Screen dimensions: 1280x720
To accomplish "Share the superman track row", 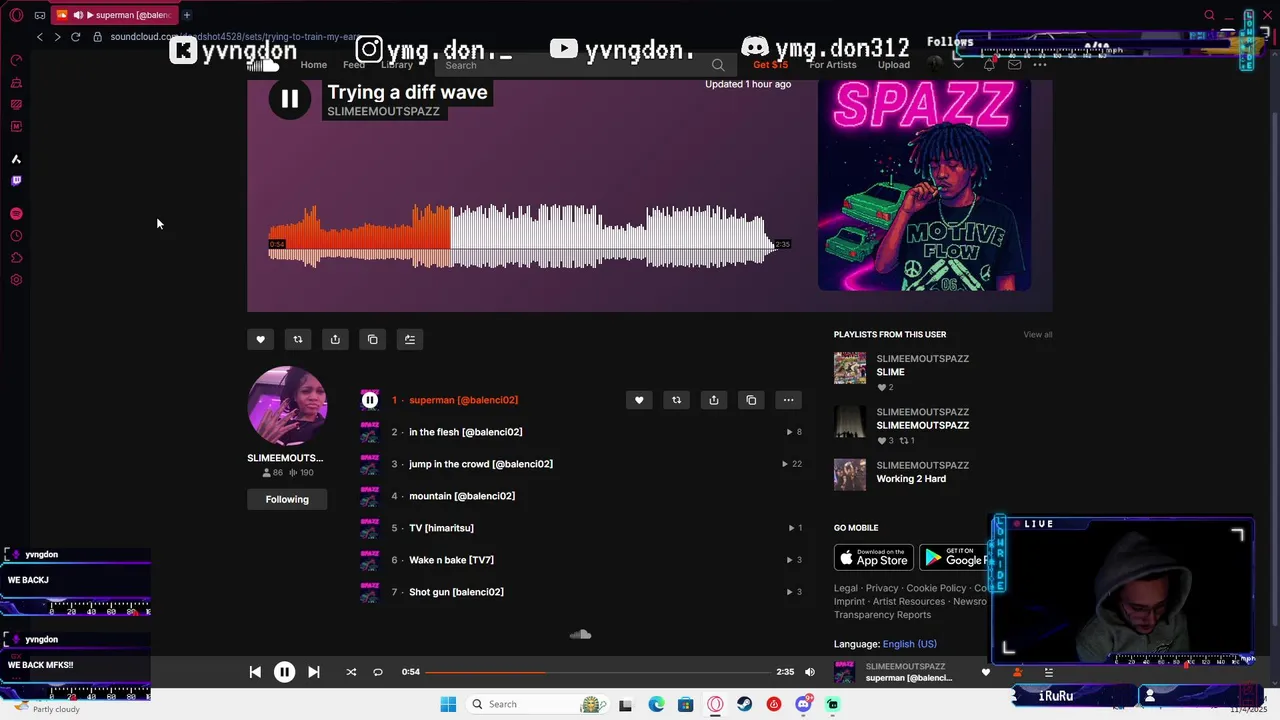I will point(714,400).
